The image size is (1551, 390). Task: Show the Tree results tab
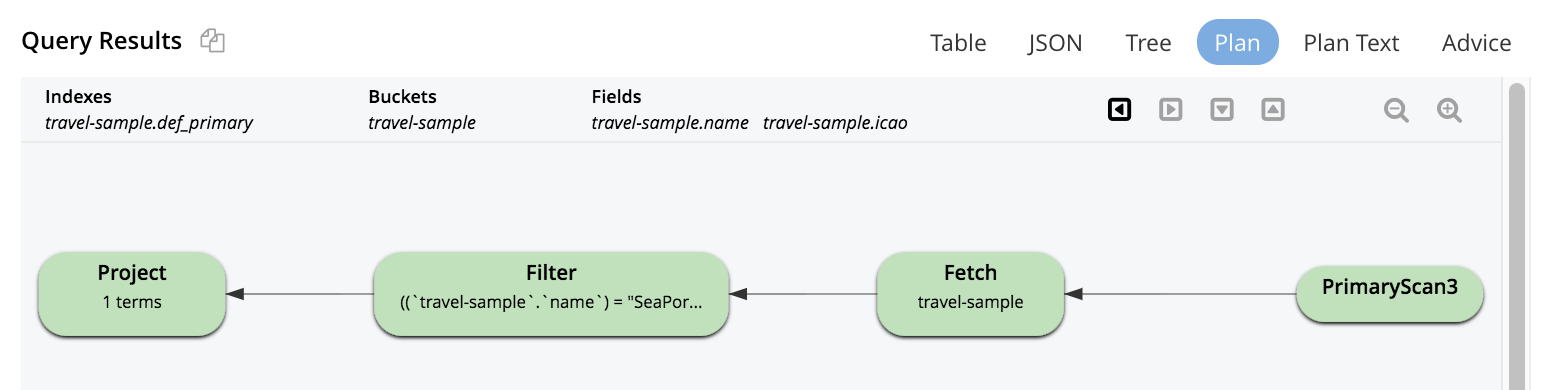(x=1148, y=43)
